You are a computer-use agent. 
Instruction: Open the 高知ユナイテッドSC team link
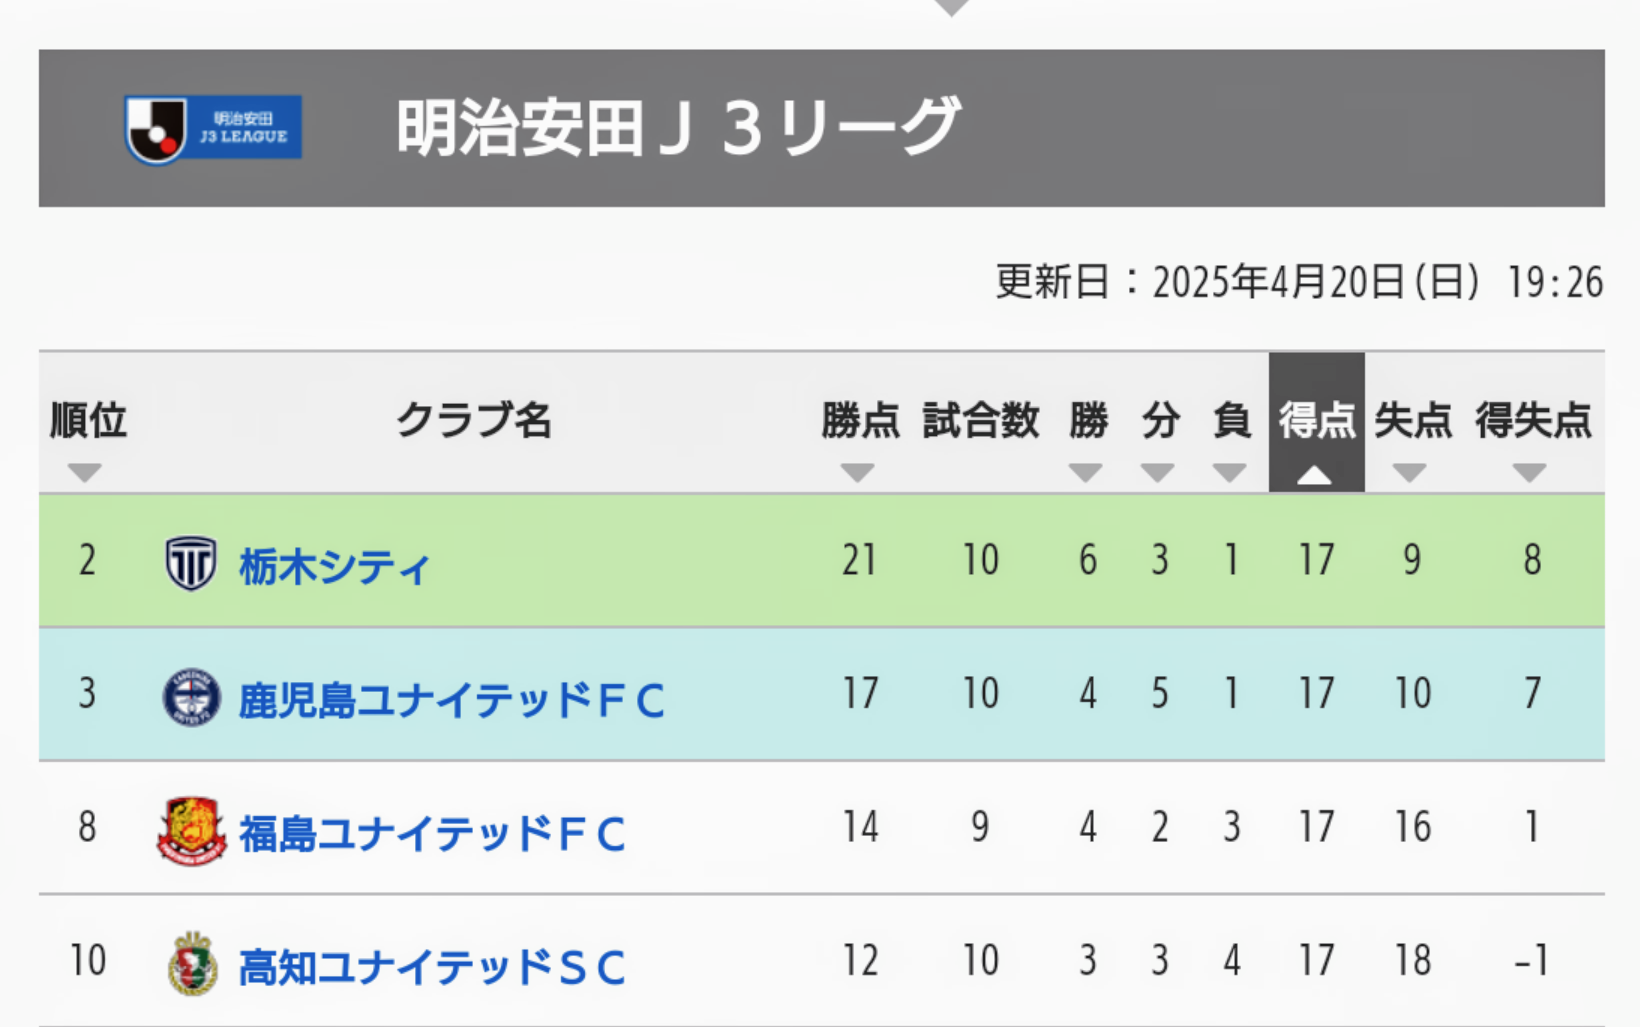pyautogui.click(x=432, y=967)
